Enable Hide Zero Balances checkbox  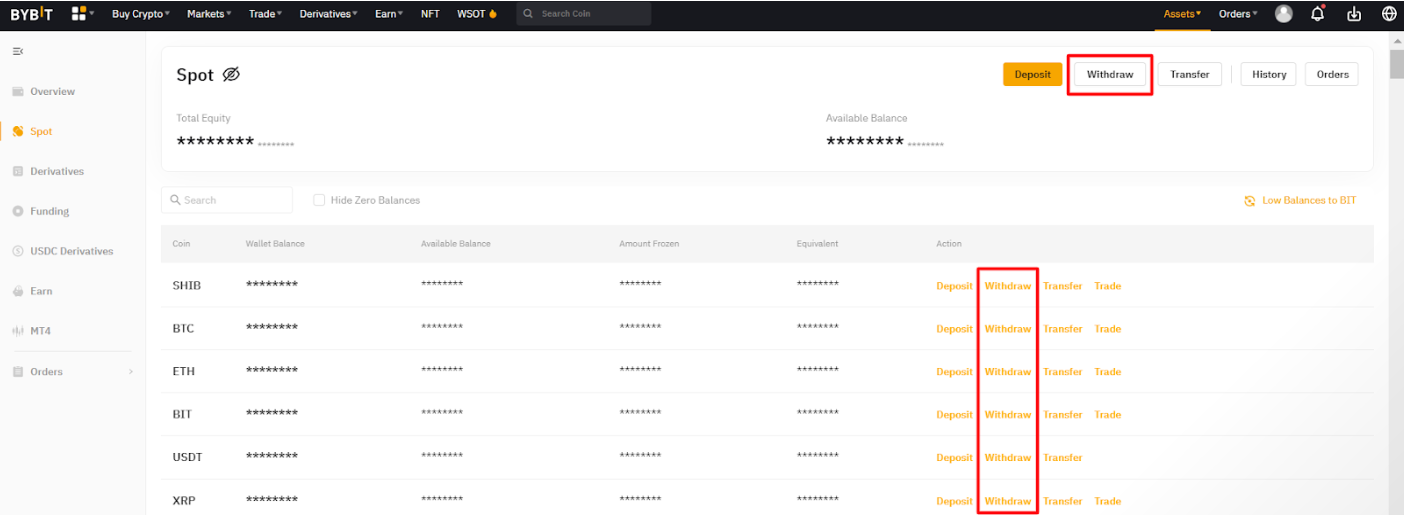tap(320, 200)
